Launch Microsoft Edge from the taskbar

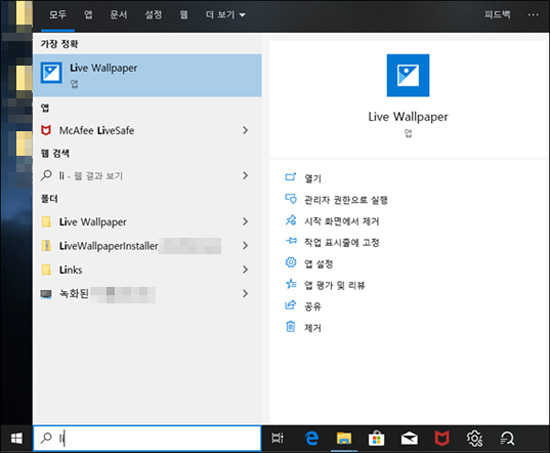pyautogui.click(x=311, y=439)
